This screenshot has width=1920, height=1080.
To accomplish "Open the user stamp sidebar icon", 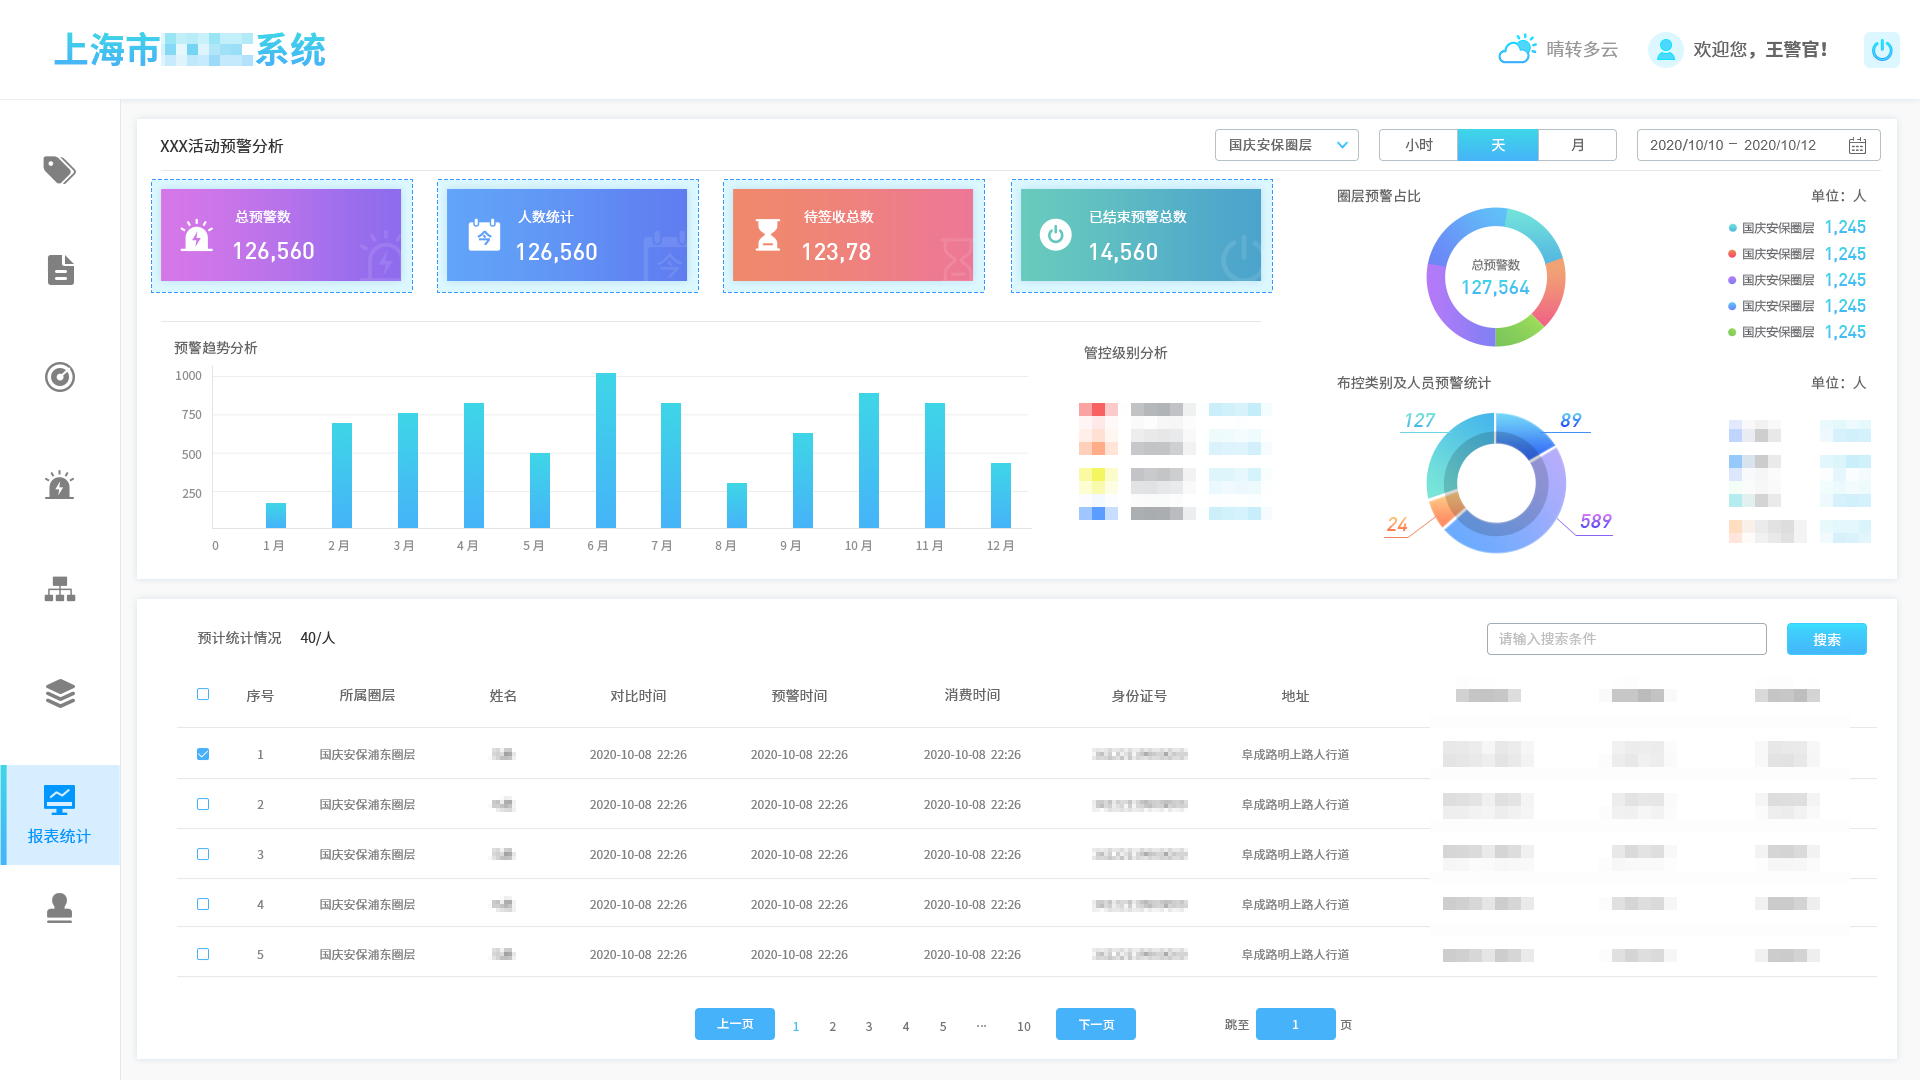I will click(59, 908).
